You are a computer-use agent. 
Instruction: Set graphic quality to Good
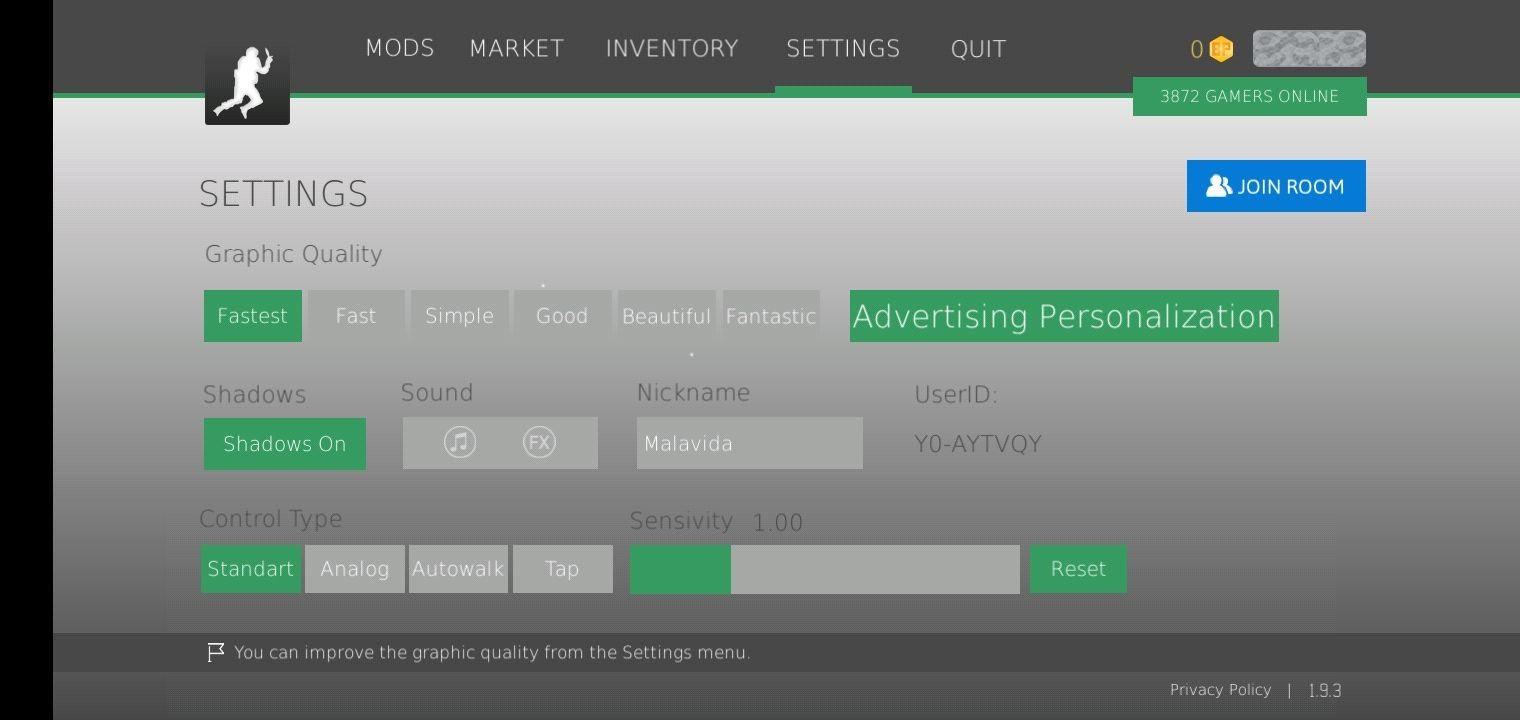(x=562, y=316)
